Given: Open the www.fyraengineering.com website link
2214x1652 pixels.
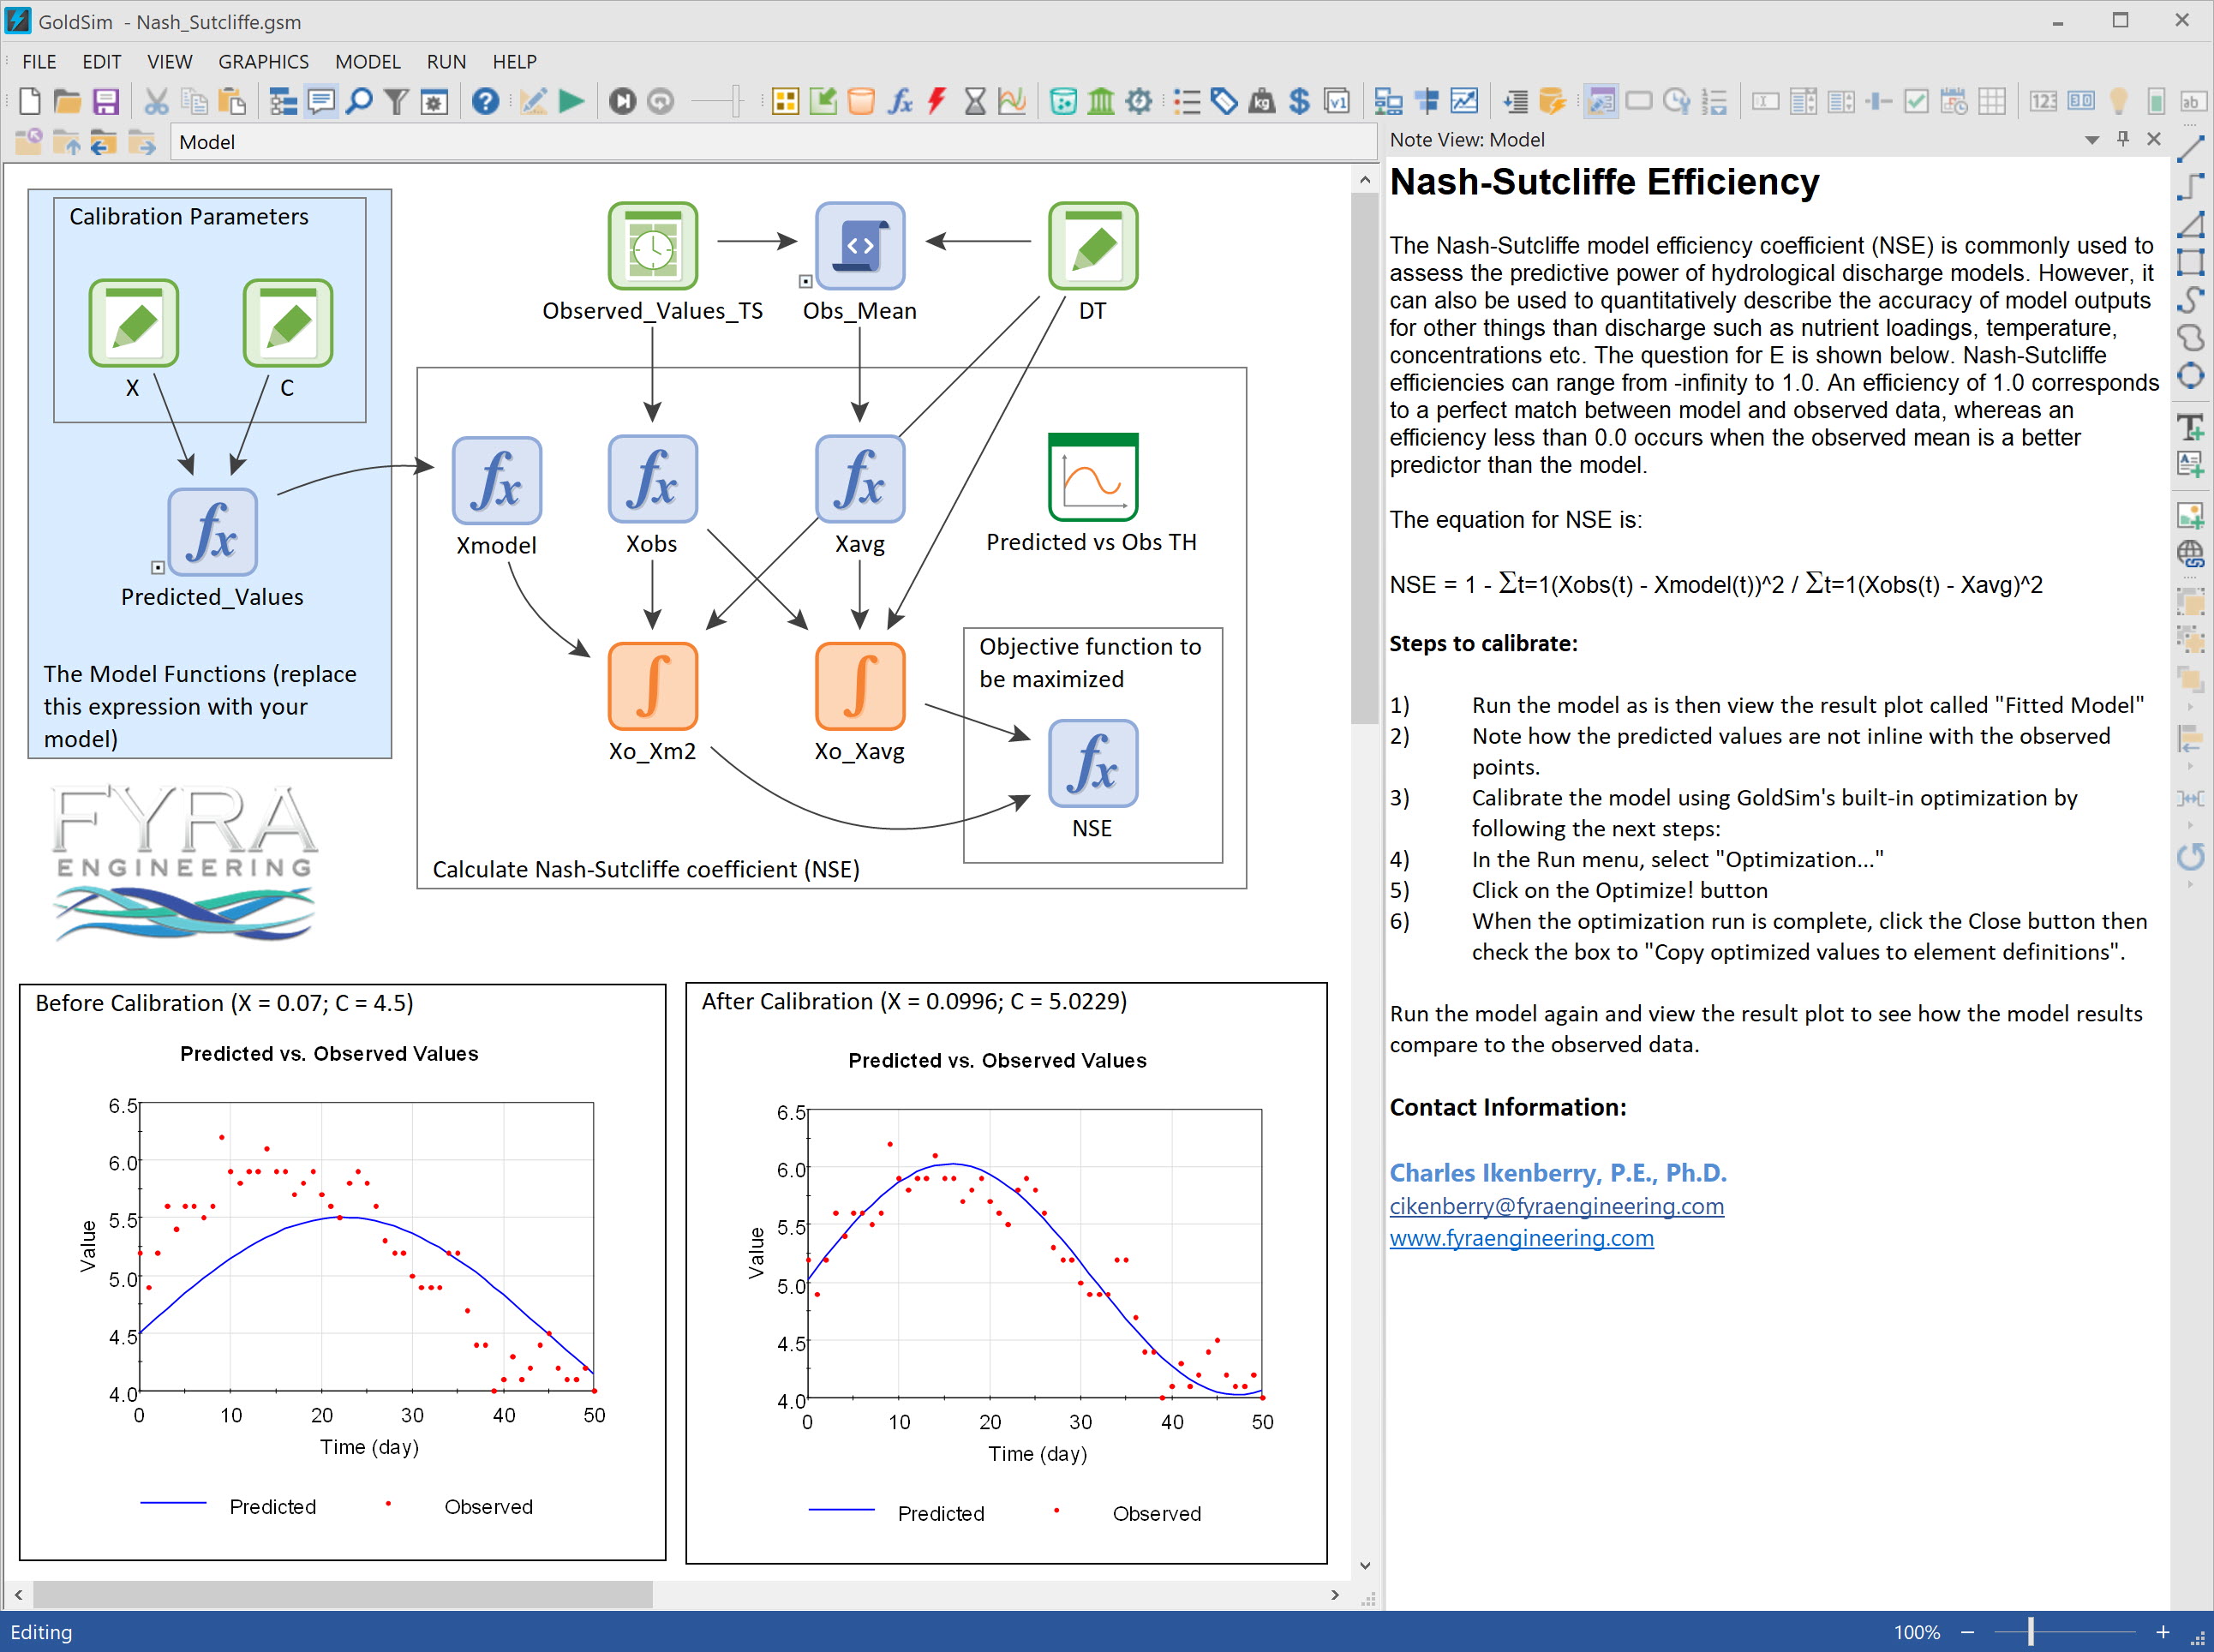Looking at the screenshot, I should [x=1521, y=1238].
